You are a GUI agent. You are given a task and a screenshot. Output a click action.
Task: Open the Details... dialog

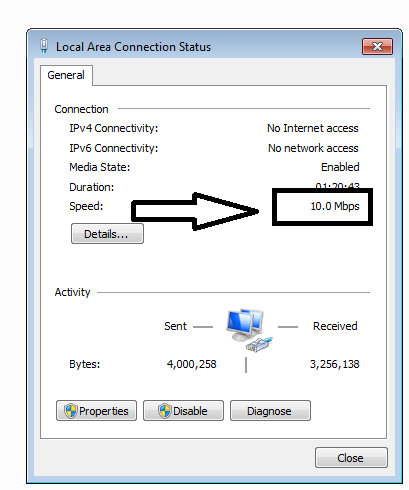107,234
